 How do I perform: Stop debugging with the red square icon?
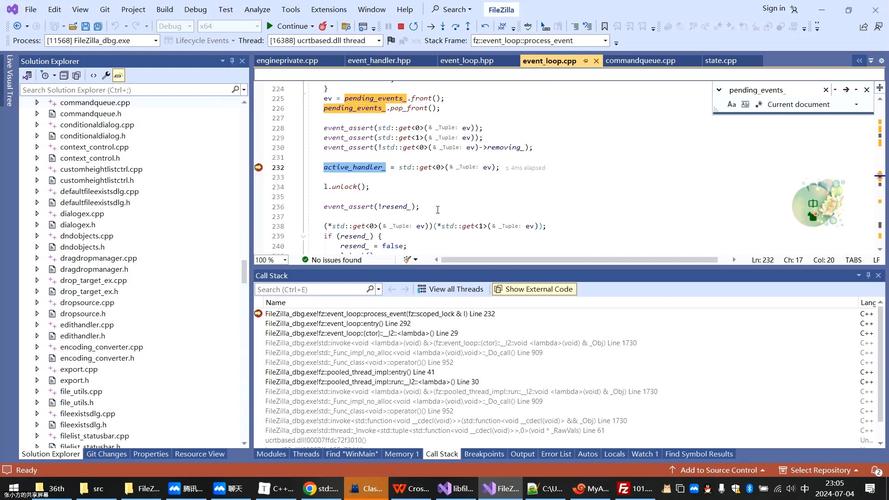click(x=401, y=26)
